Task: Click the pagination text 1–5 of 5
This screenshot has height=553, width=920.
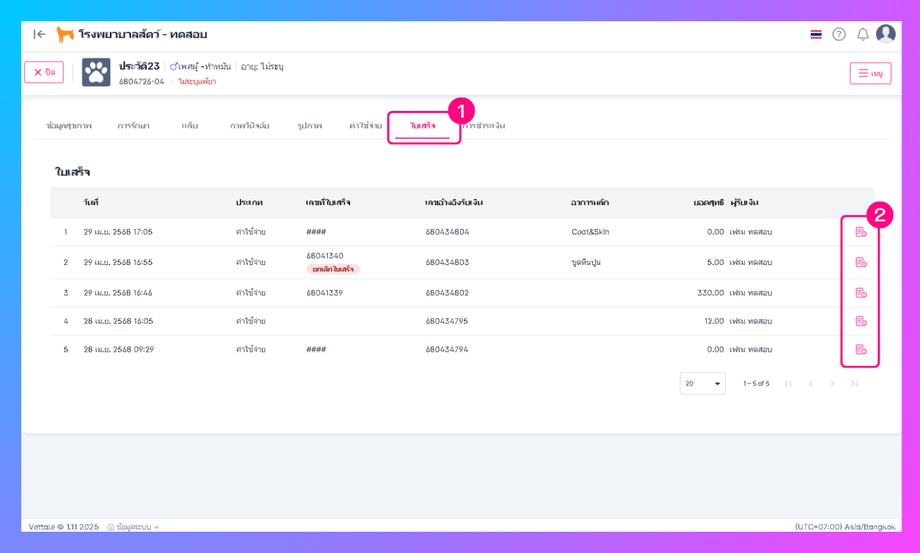Action: (x=756, y=384)
